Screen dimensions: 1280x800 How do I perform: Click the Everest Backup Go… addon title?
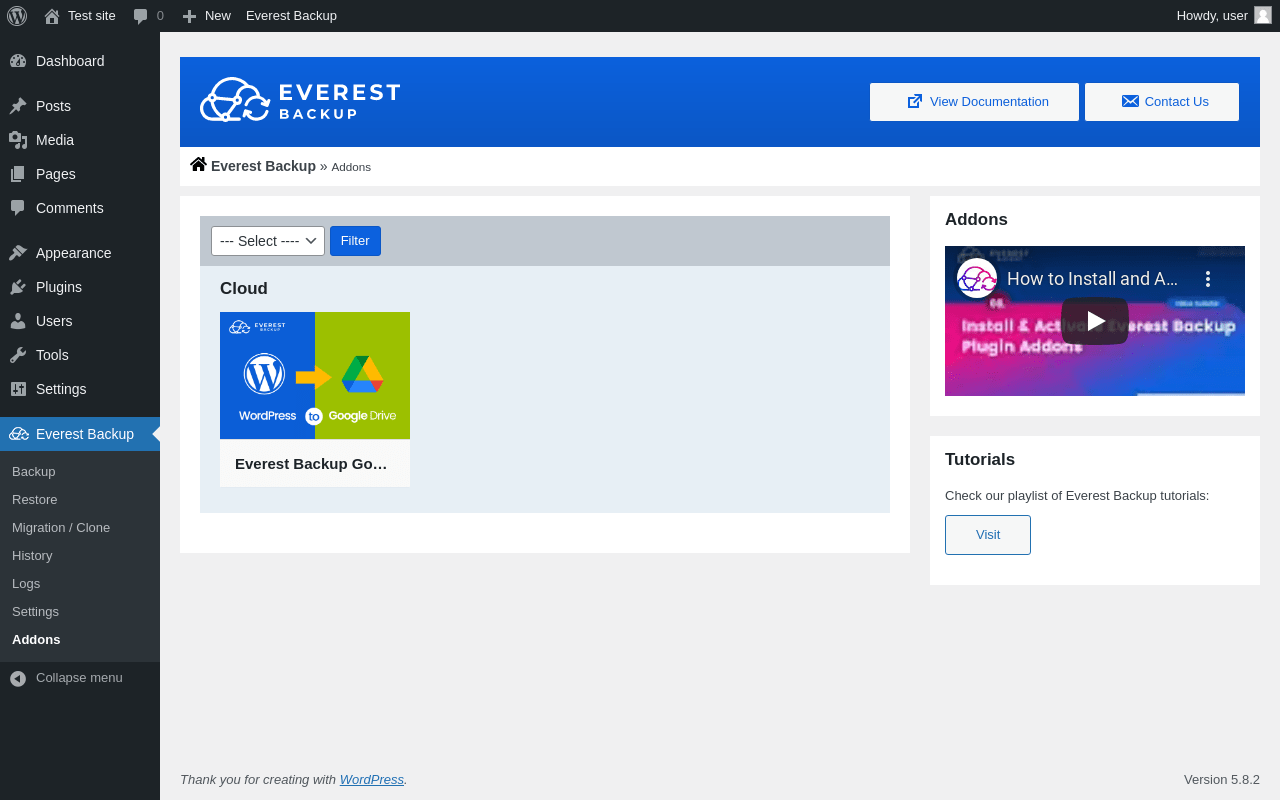(311, 464)
